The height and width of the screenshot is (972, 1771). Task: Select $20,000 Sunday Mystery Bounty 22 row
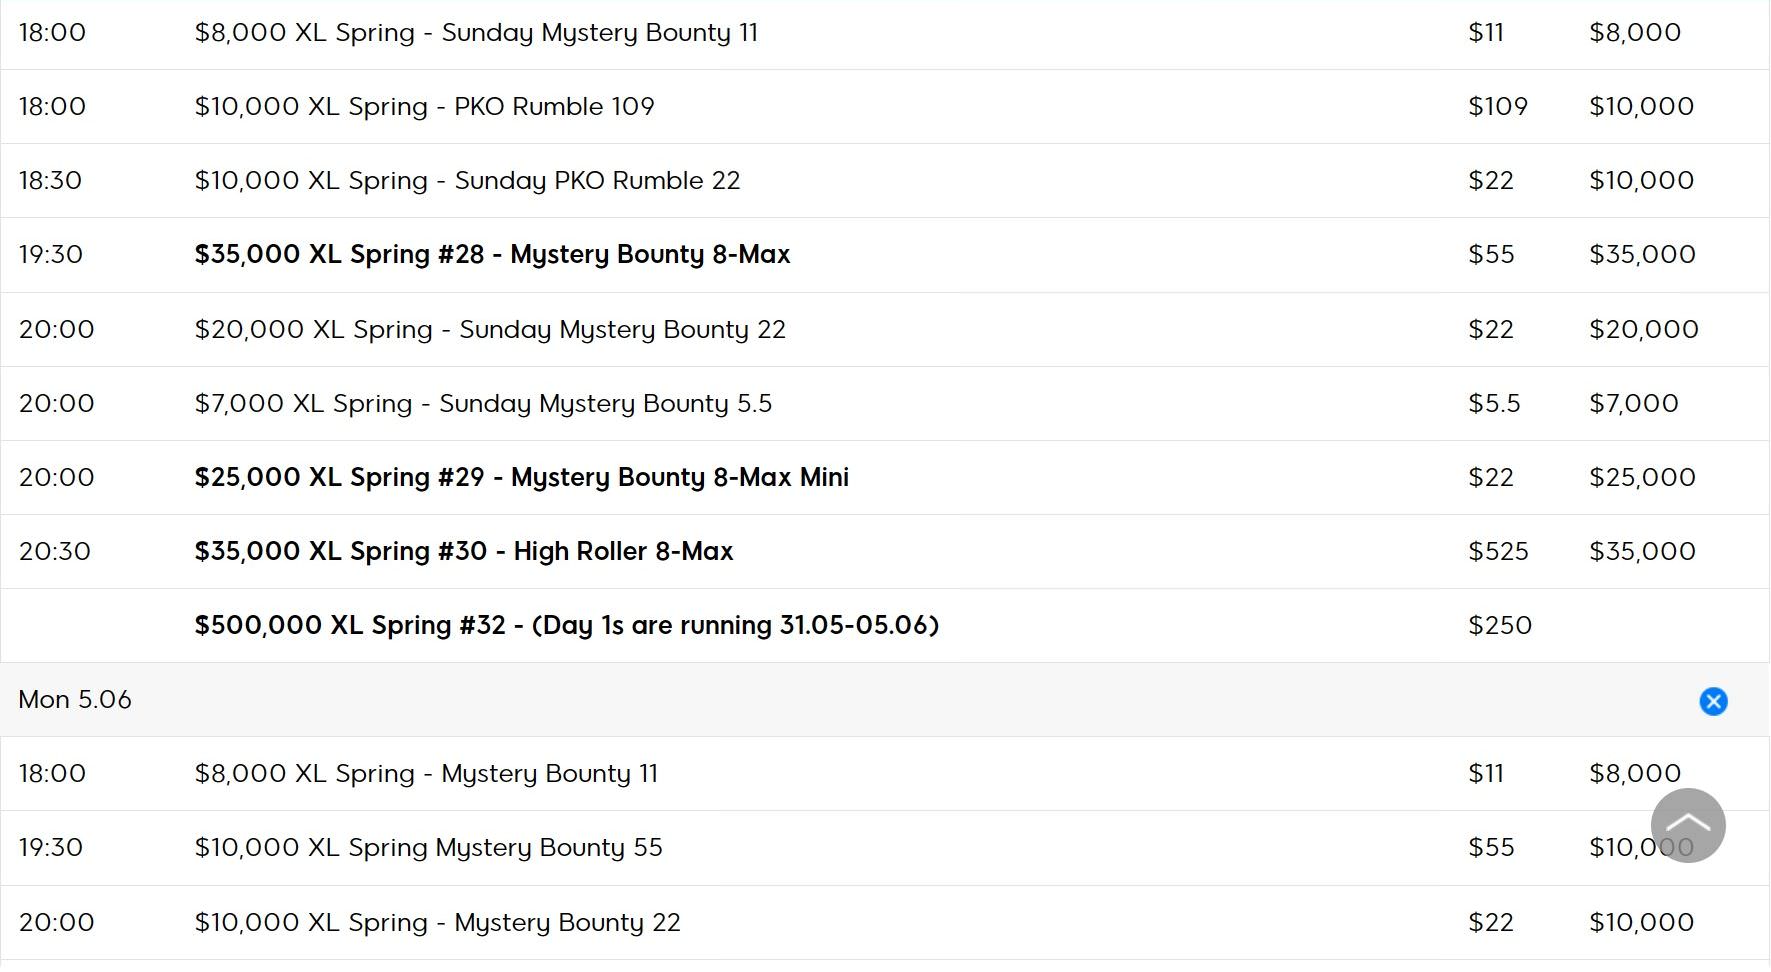tap(490, 330)
